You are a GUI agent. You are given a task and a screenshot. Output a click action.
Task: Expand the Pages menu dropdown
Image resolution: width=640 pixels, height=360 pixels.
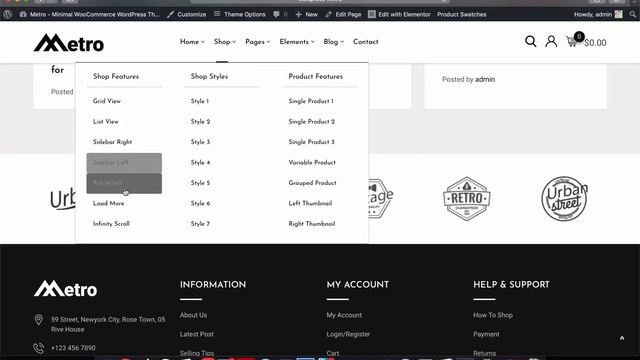point(258,42)
